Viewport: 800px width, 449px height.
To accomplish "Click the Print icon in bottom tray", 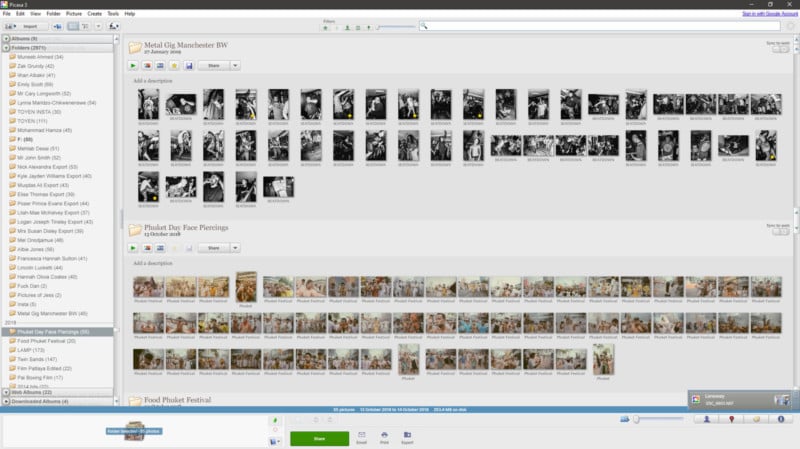I will [x=384, y=438].
